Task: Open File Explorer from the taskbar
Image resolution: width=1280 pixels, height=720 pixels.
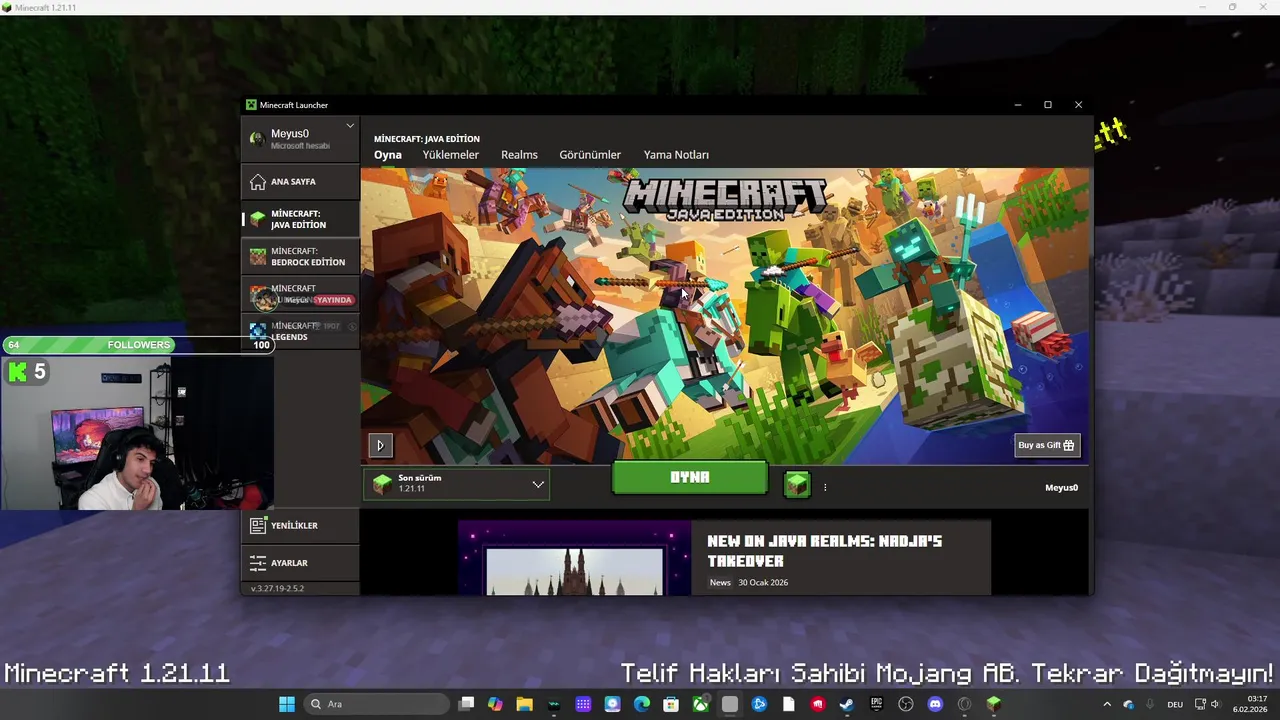Action: (x=524, y=704)
